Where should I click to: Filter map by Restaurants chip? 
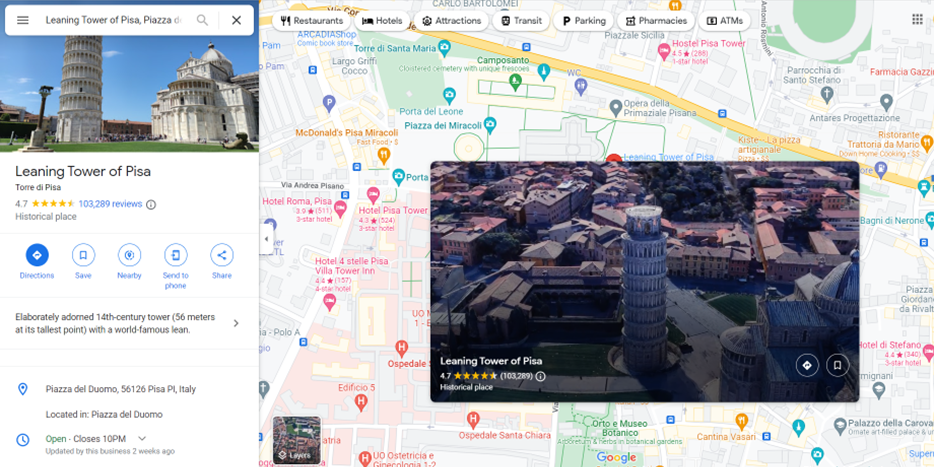(x=312, y=20)
